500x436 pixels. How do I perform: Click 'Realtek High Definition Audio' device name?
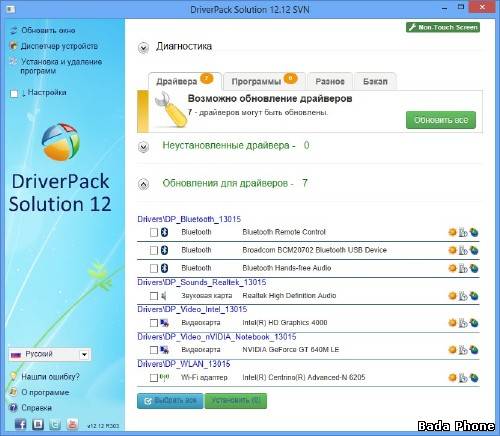coord(289,296)
